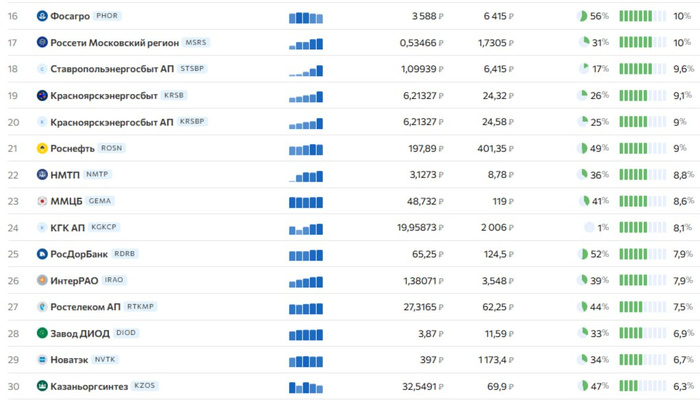Click the NMTP ticker badge
The image size is (700, 402).
point(97,174)
